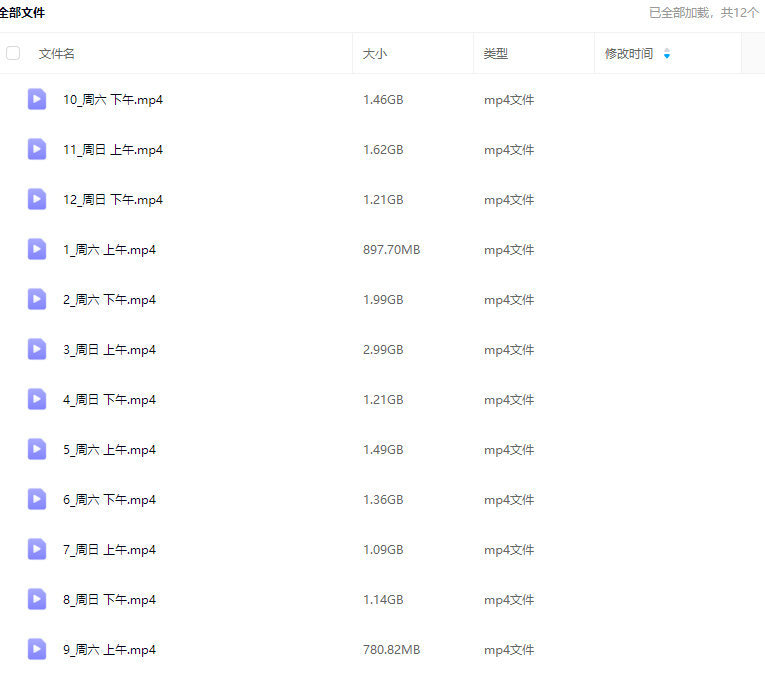Click video icon for 7_周日 上午.mp4

[x=37, y=549]
